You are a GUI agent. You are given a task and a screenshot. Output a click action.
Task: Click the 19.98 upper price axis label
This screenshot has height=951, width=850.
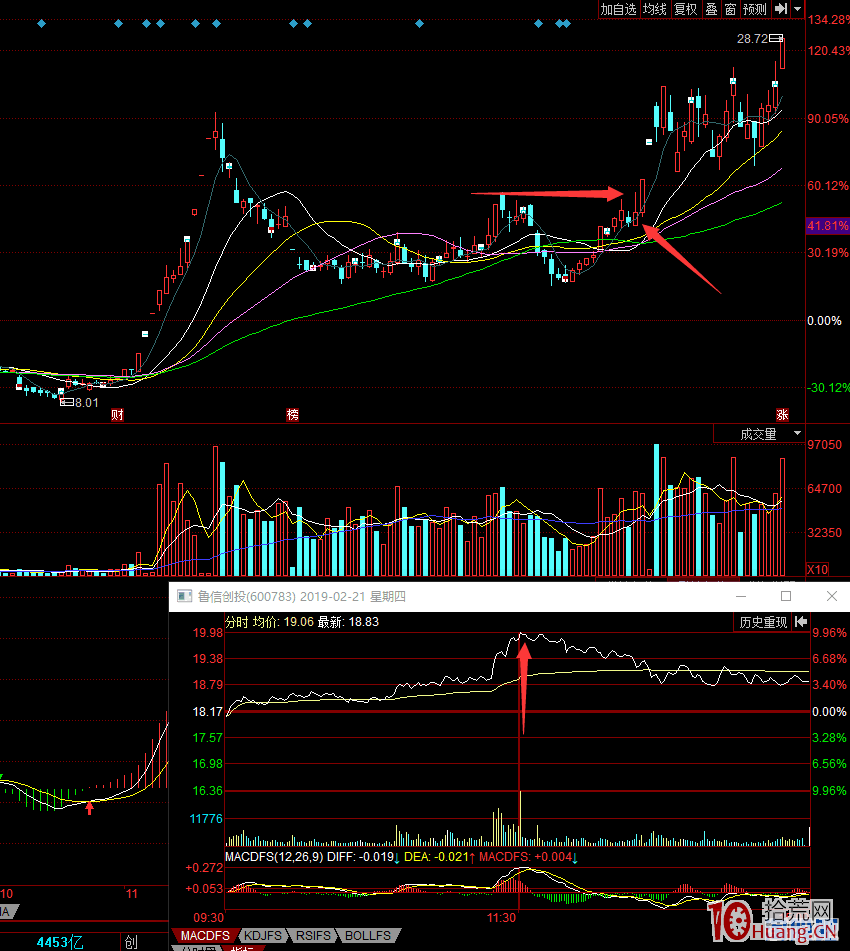tap(207, 633)
